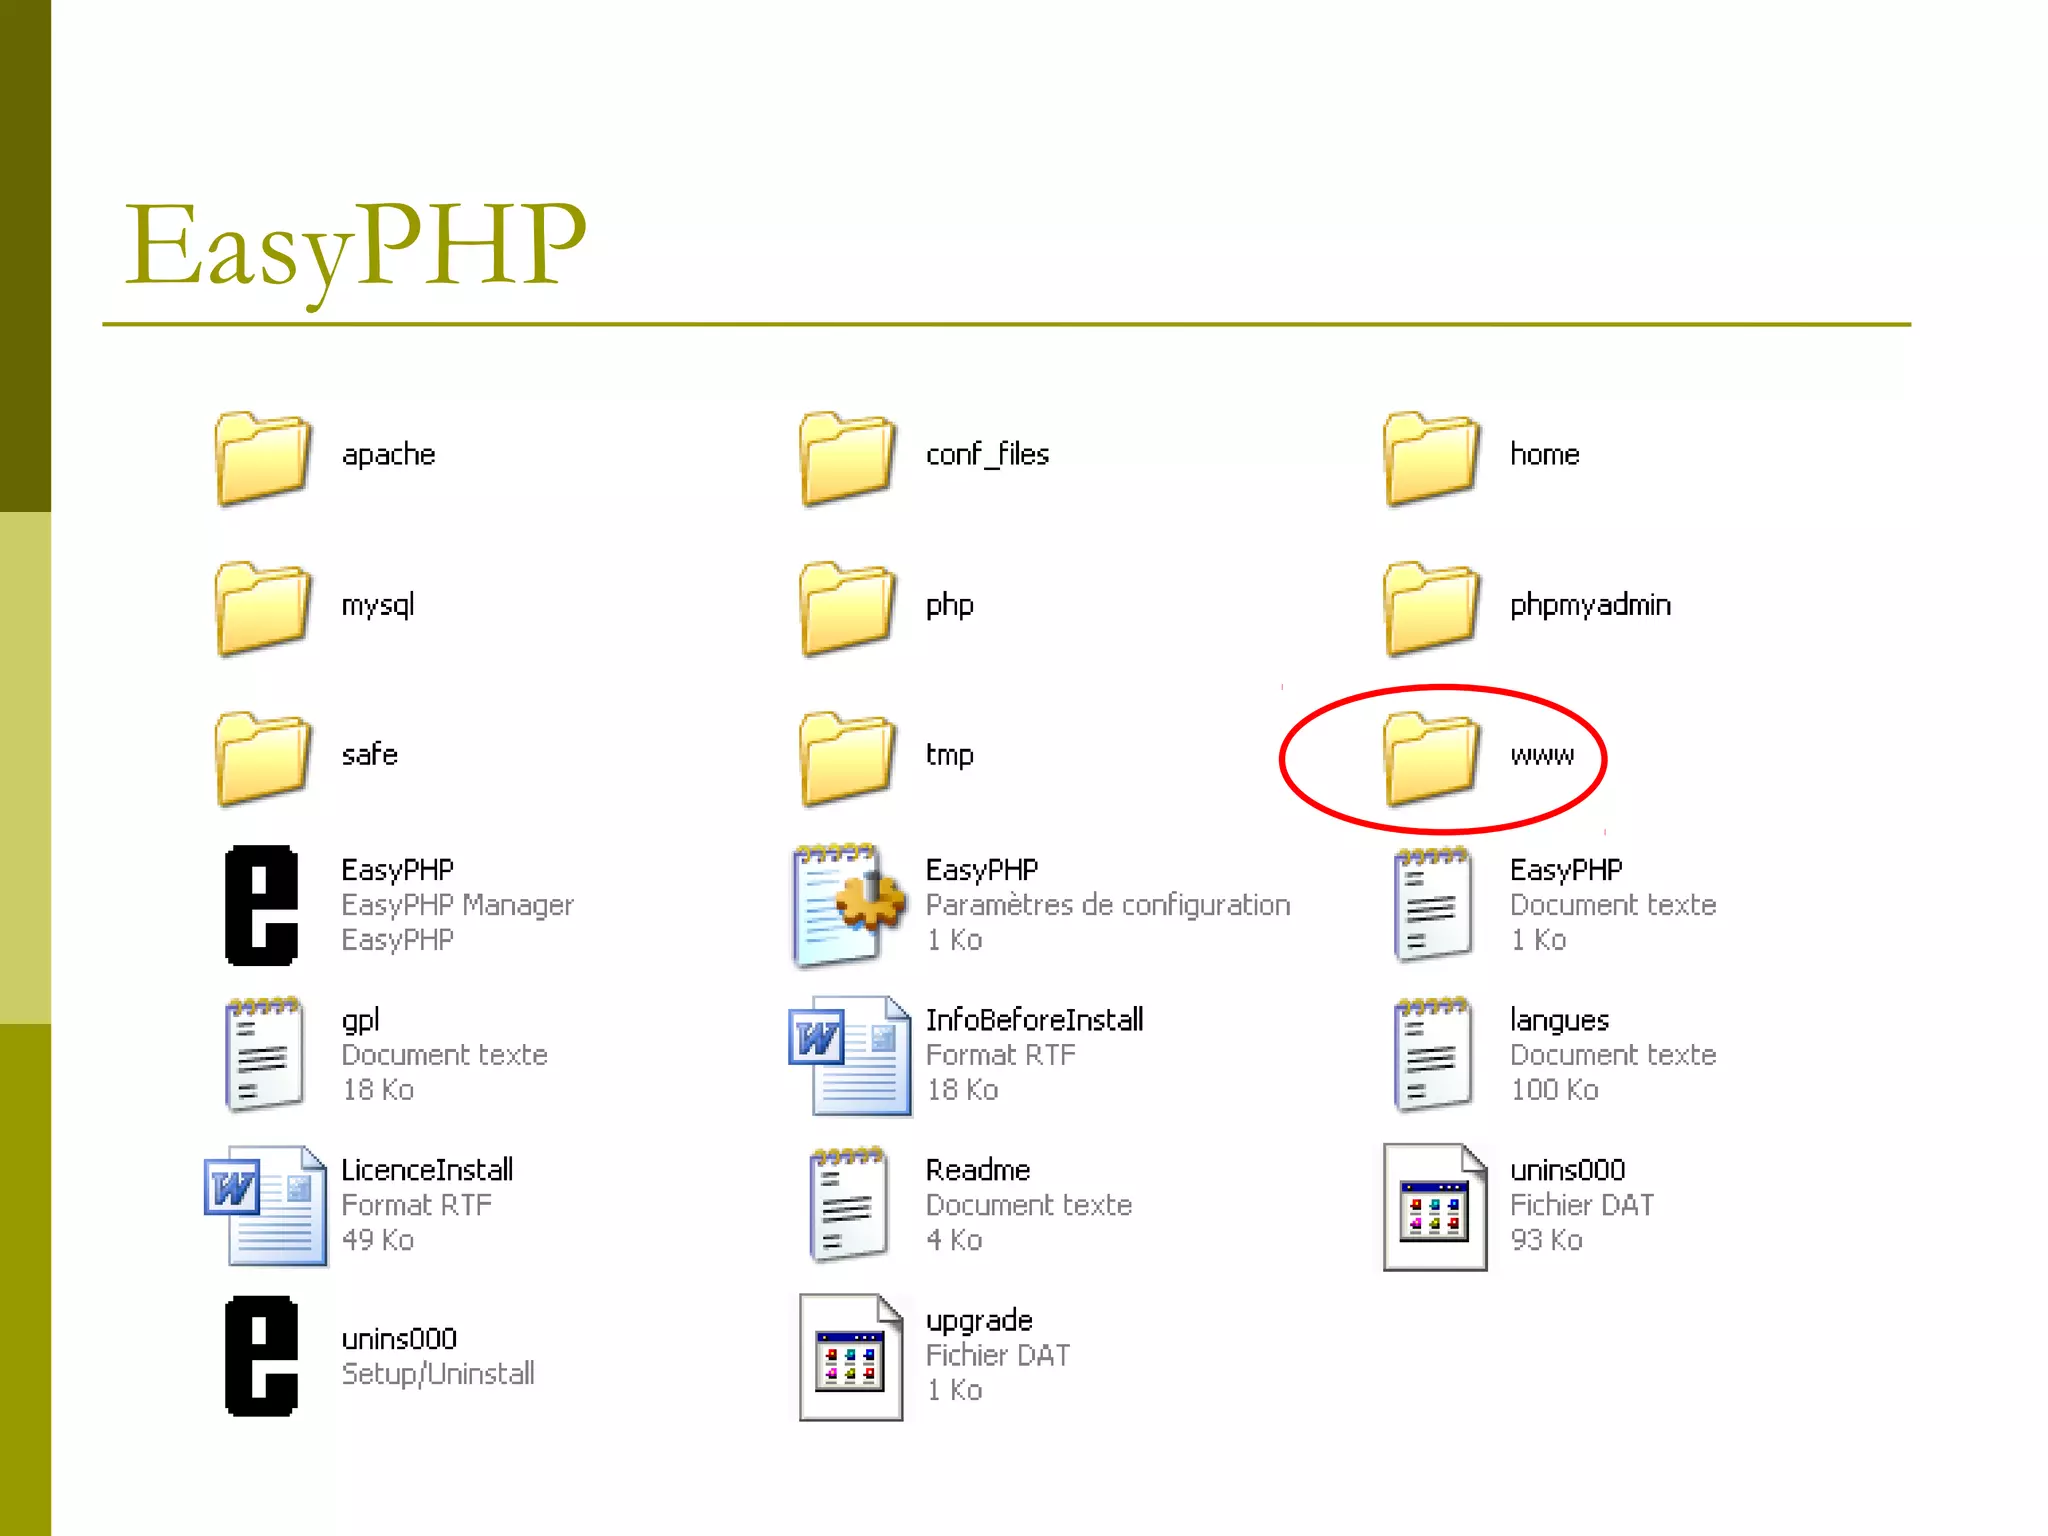Click the conf_files folder name
Screen dimensions: 2048x1536
coord(987,455)
